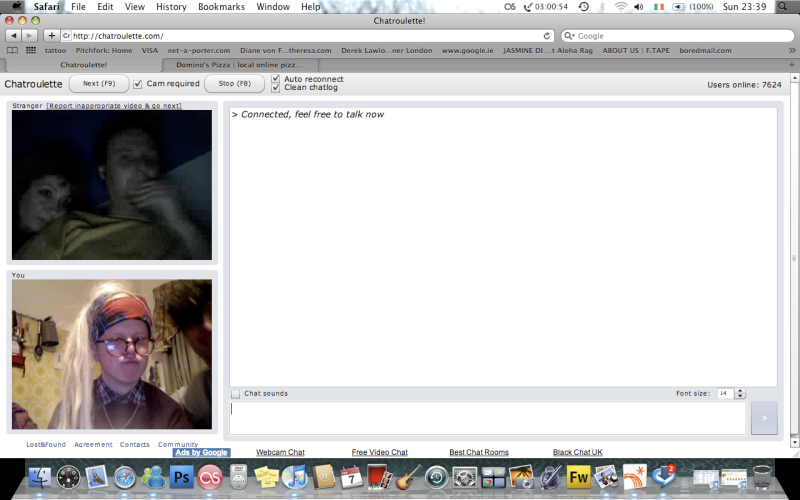This screenshot has height=500, width=800.
Task: Show more bookmarks via the chevron overflow
Action: coord(792,50)
